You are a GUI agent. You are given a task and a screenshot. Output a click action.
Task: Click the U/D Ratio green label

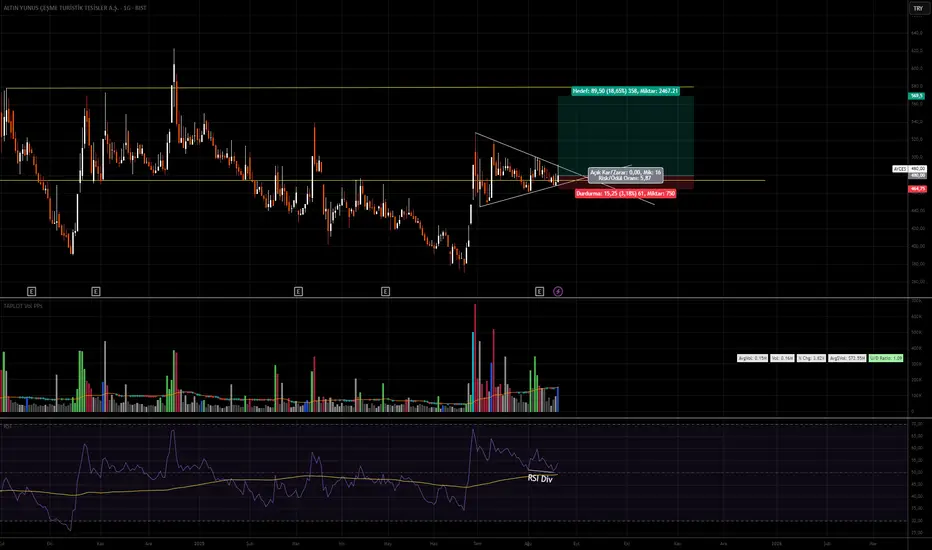[x=886, y=358]
